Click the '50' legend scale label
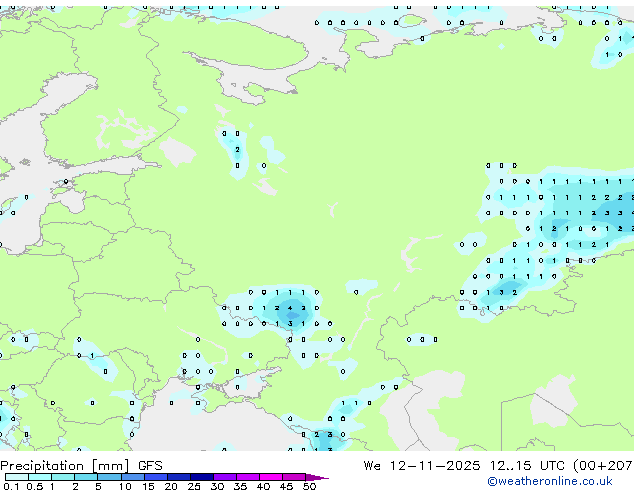This screenshot has width=634, height=490. [x=310, y=486]
